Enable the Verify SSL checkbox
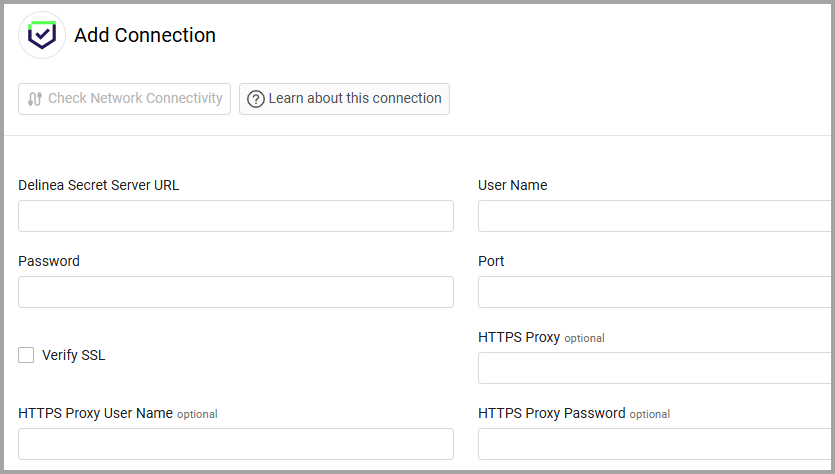Screen dimensions: 835x474 click(x=26, y=355)
